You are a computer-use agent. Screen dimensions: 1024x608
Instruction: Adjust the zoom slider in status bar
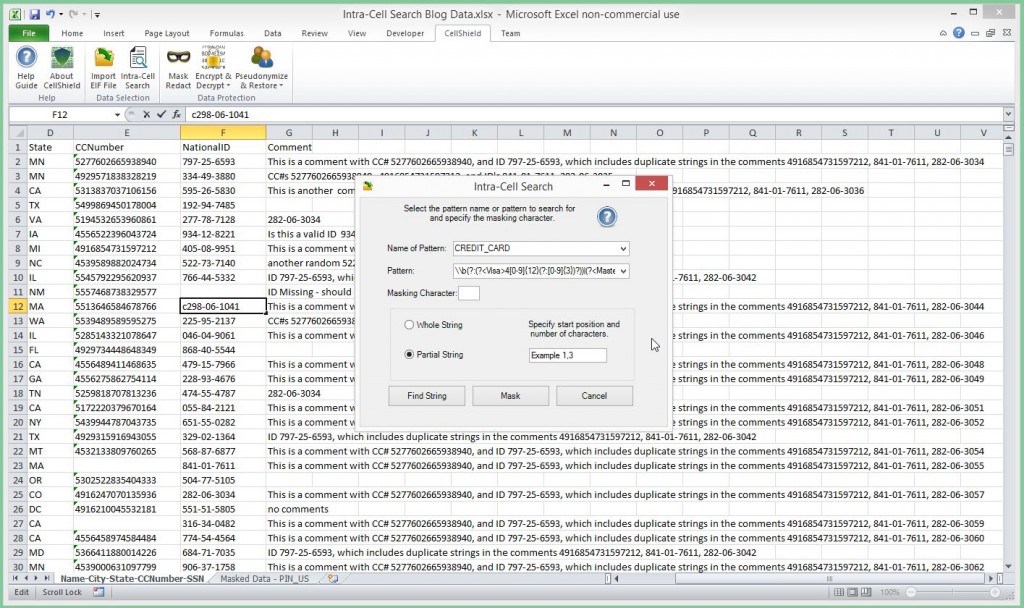(953, 592)
